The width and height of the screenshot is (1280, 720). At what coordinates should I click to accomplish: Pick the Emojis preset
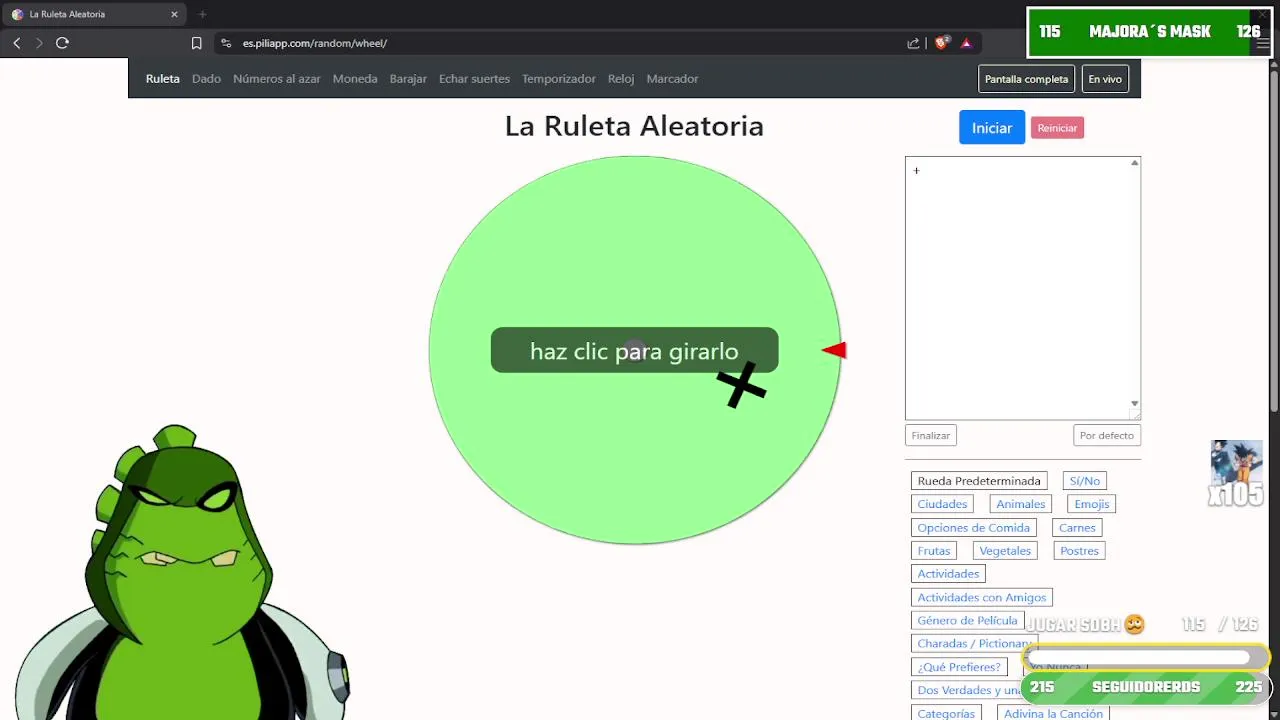point(1091,504)
